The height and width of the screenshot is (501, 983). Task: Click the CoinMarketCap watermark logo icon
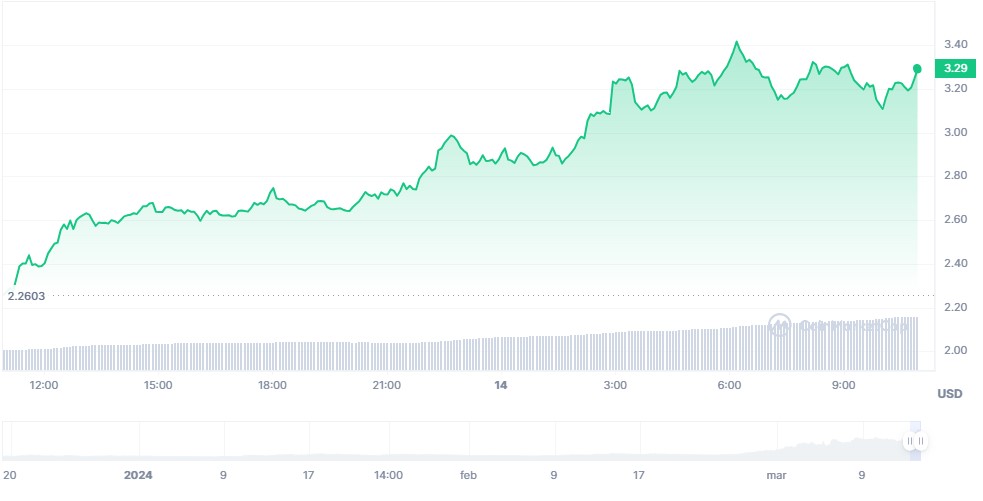click(779, 325)
